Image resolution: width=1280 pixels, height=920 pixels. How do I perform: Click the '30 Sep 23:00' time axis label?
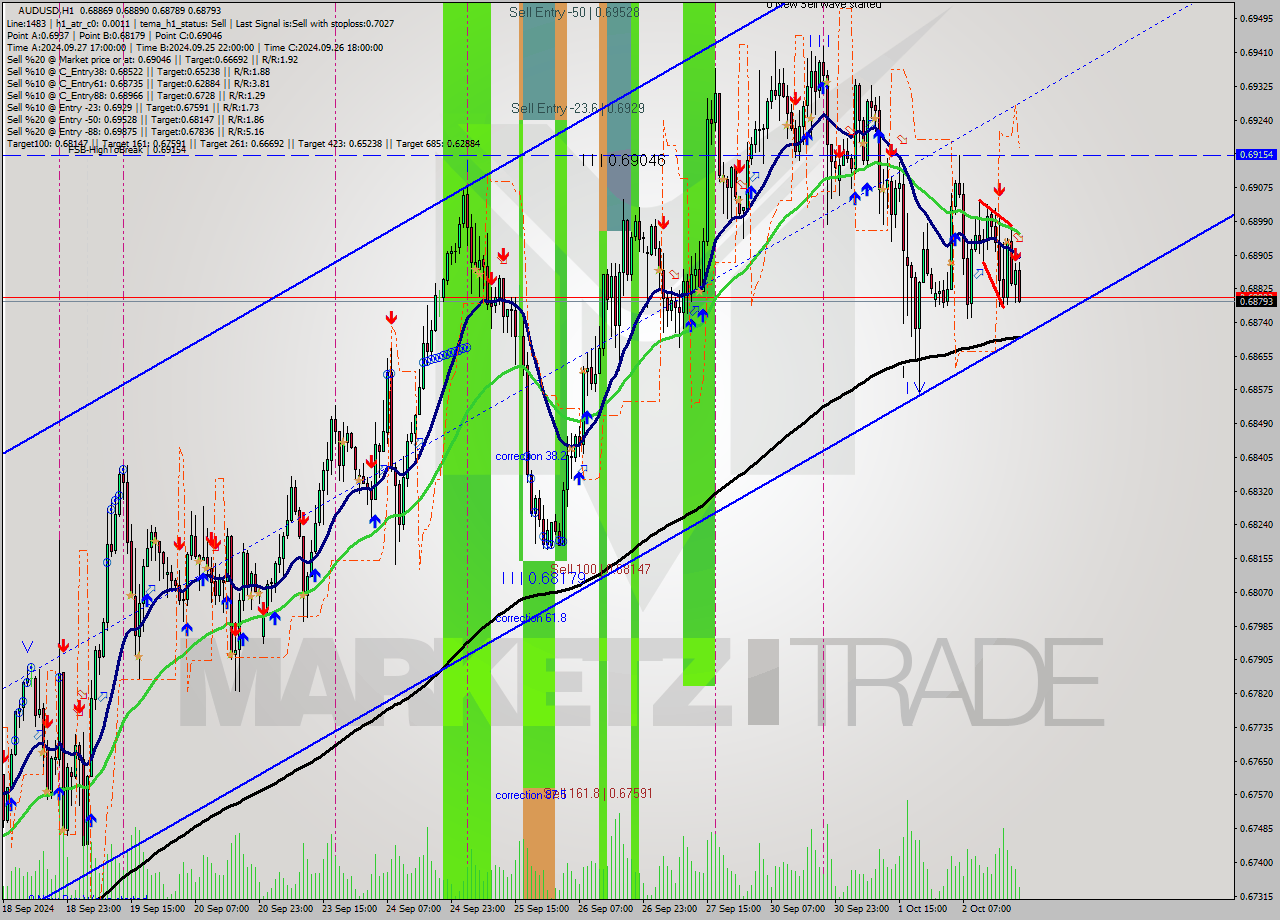click(x=862, y=910)
